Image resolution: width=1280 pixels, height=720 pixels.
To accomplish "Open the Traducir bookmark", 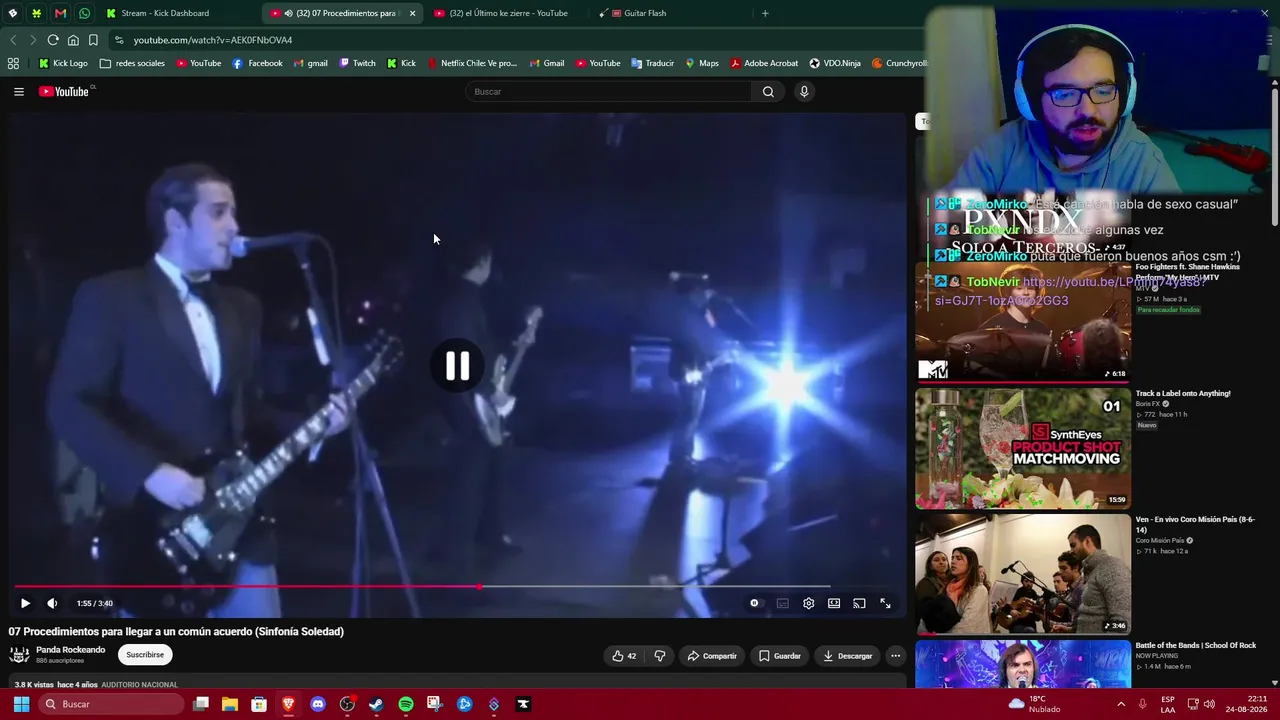I will coord(652,63).
